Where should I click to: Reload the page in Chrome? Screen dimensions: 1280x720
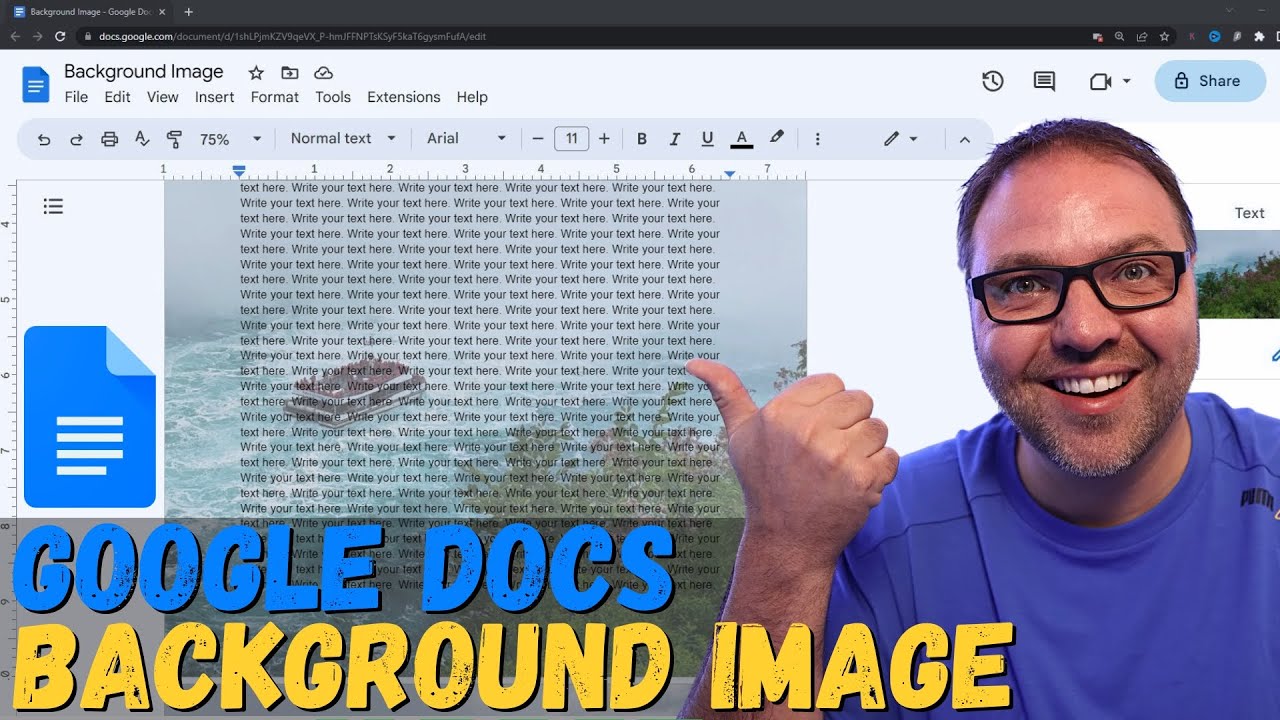(60, 36)
